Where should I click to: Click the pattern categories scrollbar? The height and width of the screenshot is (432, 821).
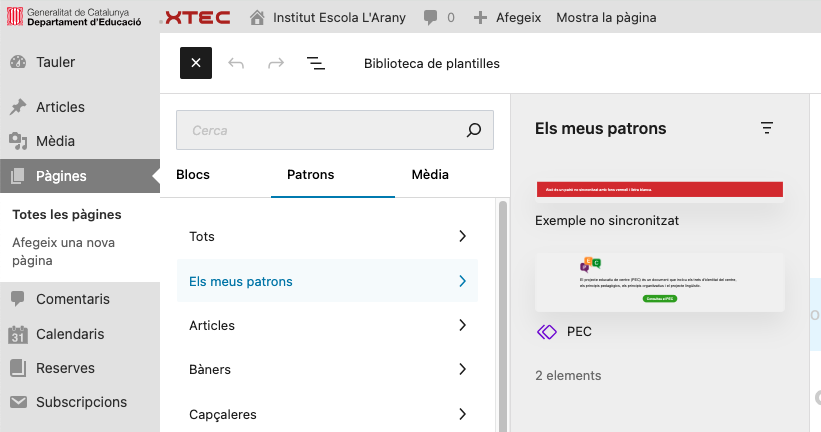pos(503,316)
